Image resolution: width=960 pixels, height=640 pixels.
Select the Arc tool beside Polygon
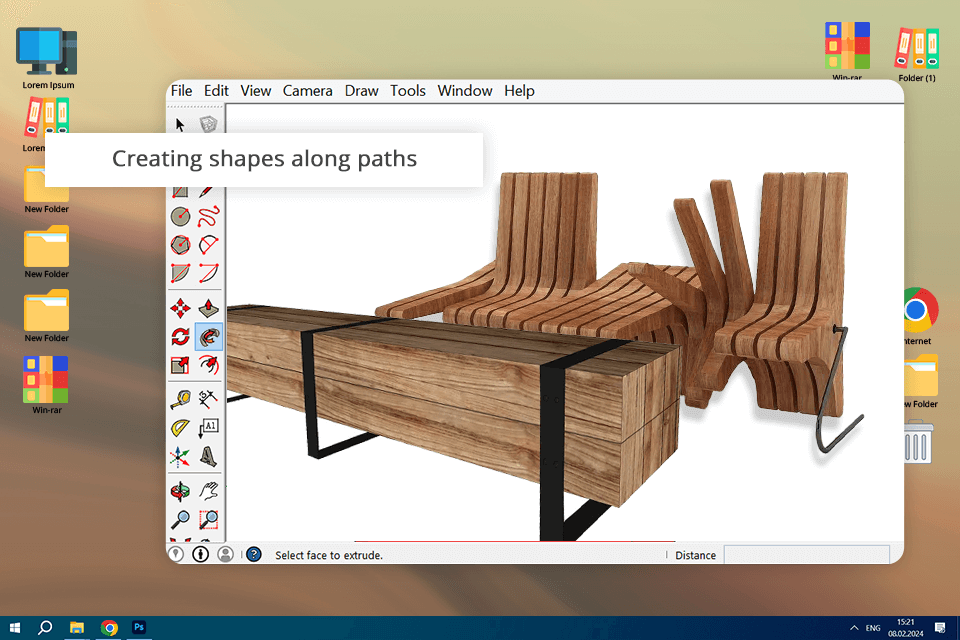(209, 245)
